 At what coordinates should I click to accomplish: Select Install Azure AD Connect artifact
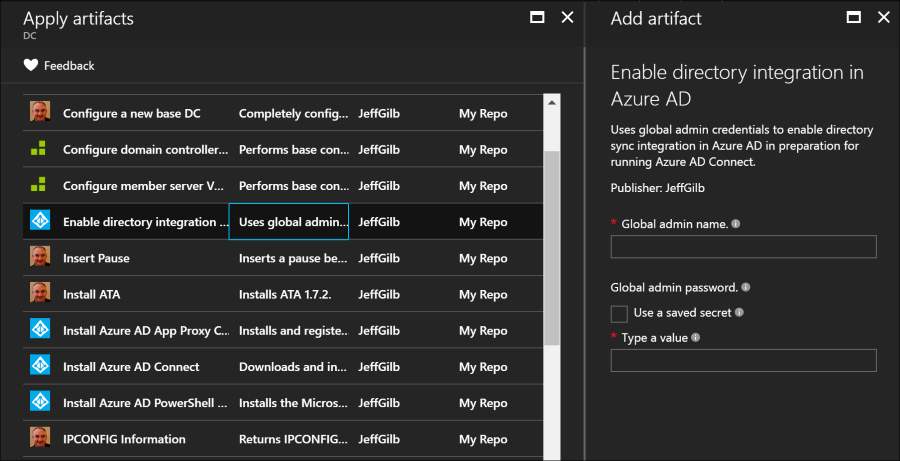(x=131, y=367)
